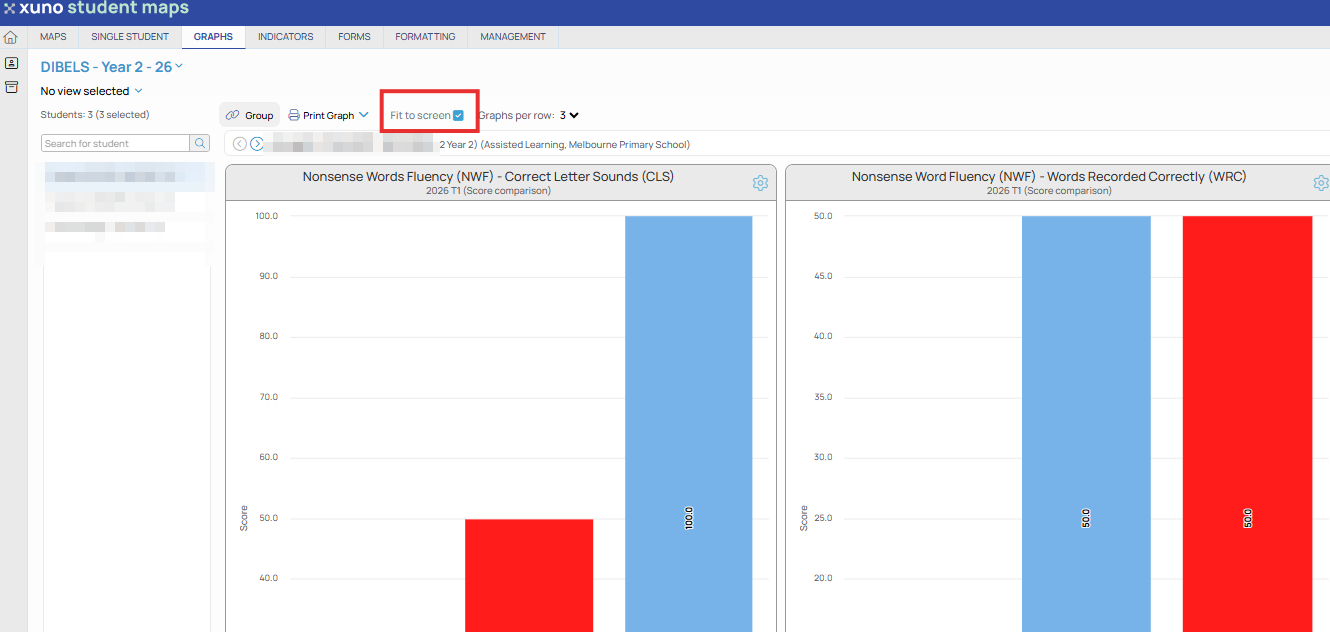Click the red 50.0 bar in WRC graph
The width and height of the screenshot is (1330, 632).
1247,424
